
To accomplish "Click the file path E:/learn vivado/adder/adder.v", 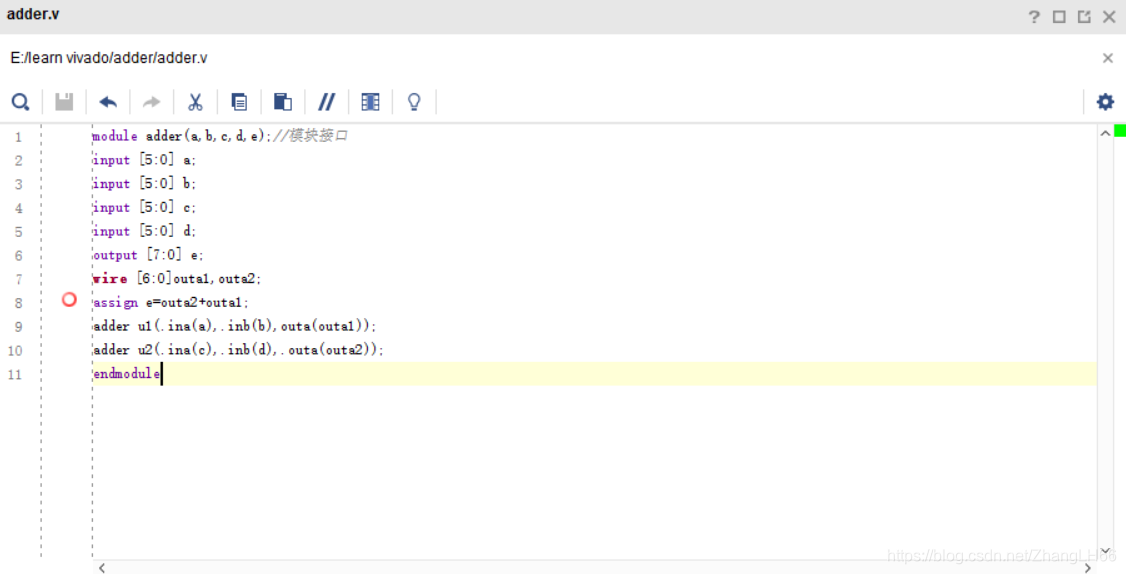I will click(108, 58).
